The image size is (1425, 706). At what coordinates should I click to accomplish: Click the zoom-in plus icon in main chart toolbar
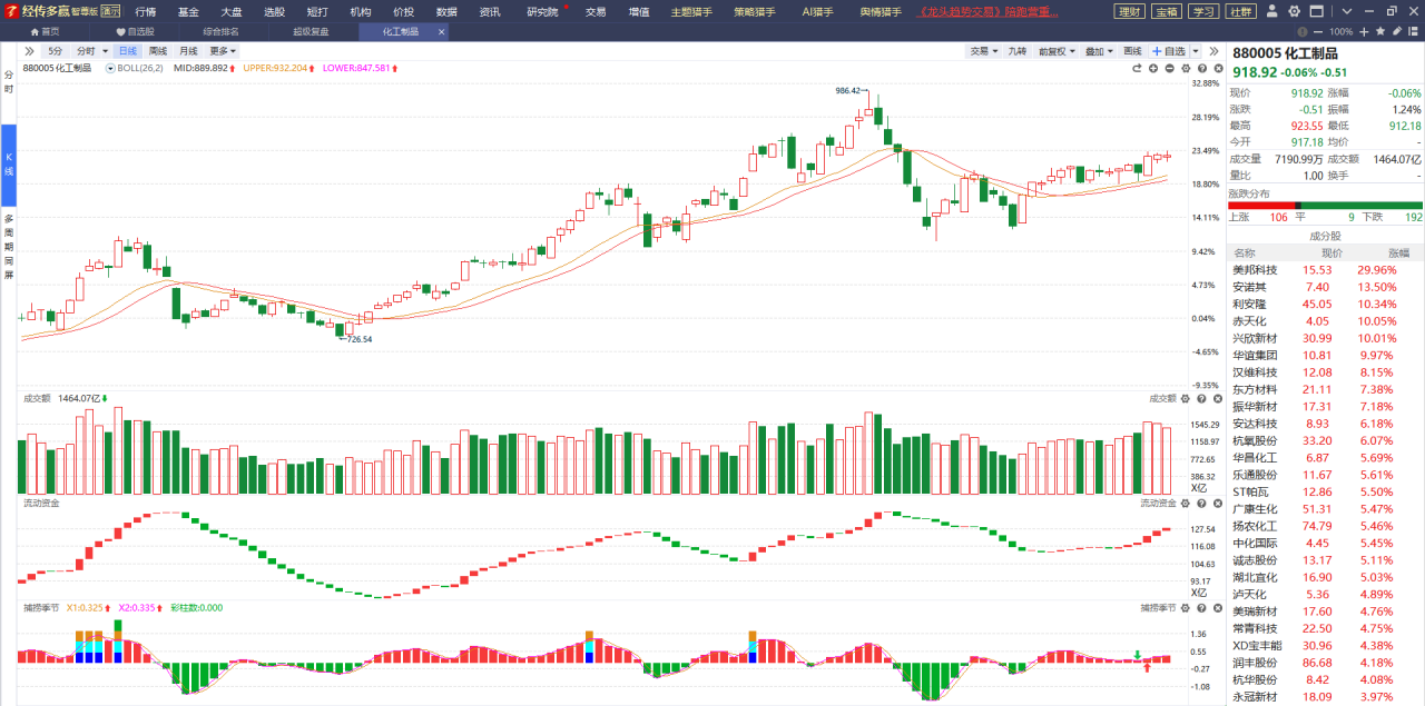1153,68
